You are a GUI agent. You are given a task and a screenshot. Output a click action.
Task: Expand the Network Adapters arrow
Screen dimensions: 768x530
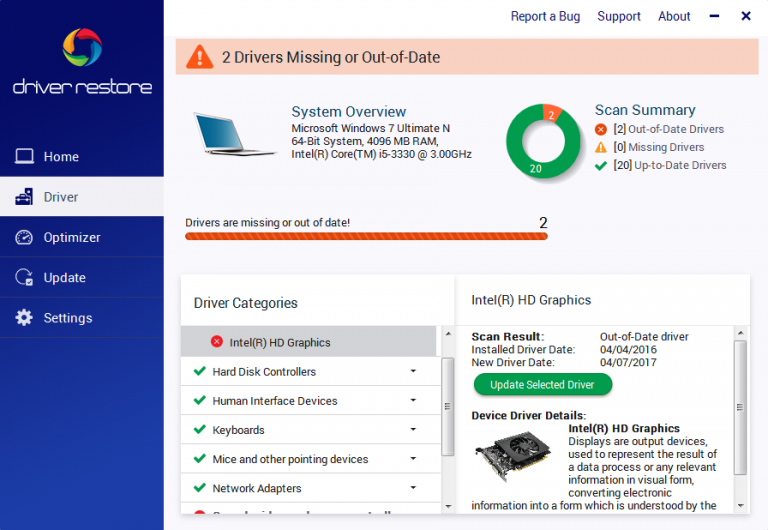413,488
